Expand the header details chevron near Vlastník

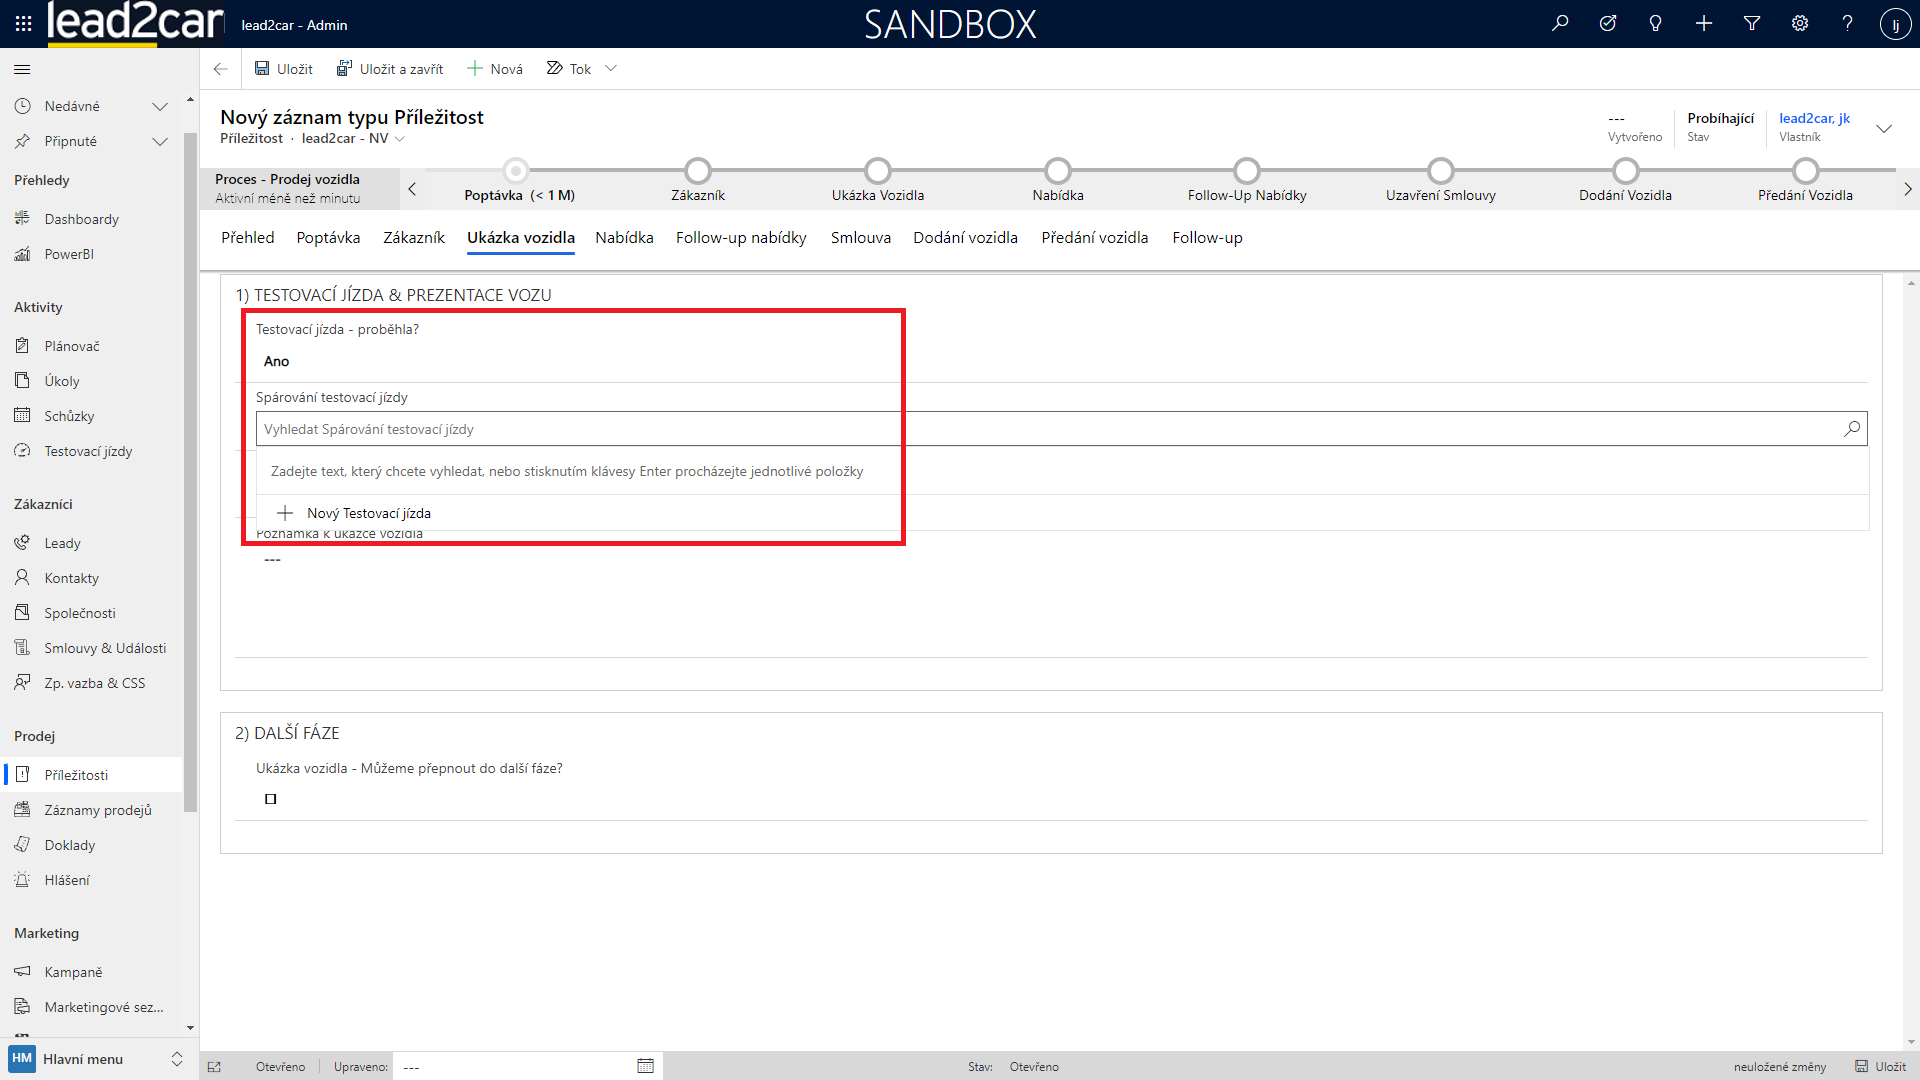click(1884, 128)
